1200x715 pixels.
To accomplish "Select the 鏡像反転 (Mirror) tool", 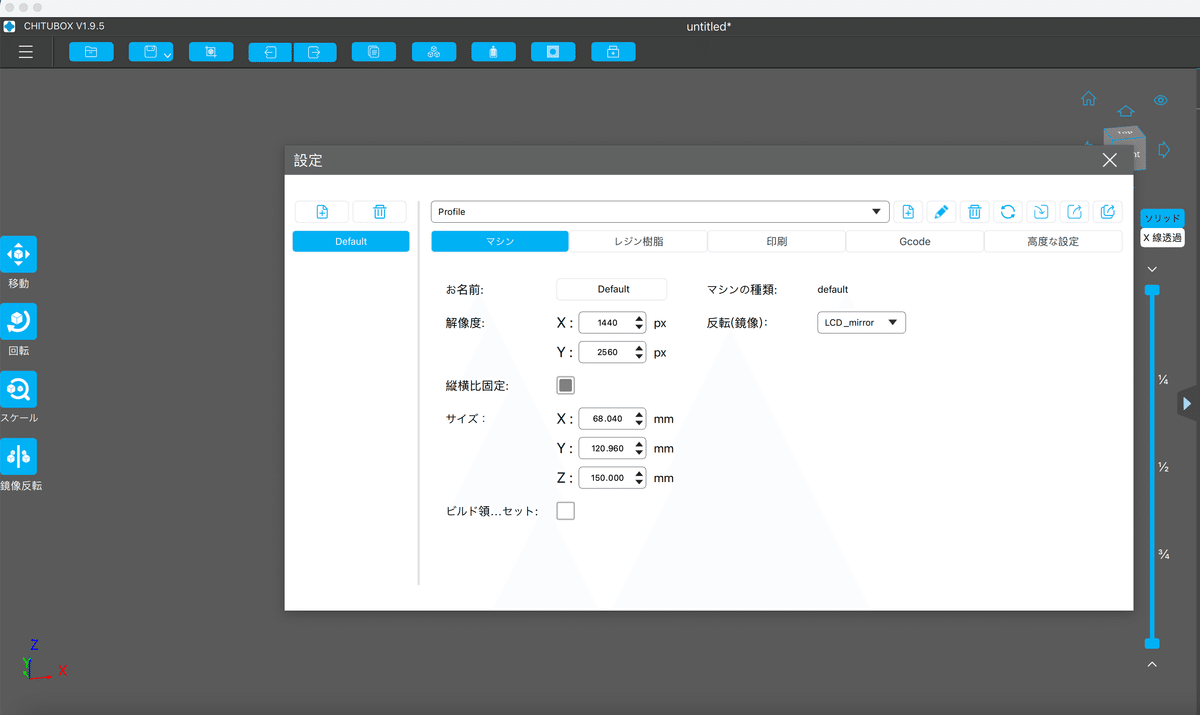I will [19, 457].
